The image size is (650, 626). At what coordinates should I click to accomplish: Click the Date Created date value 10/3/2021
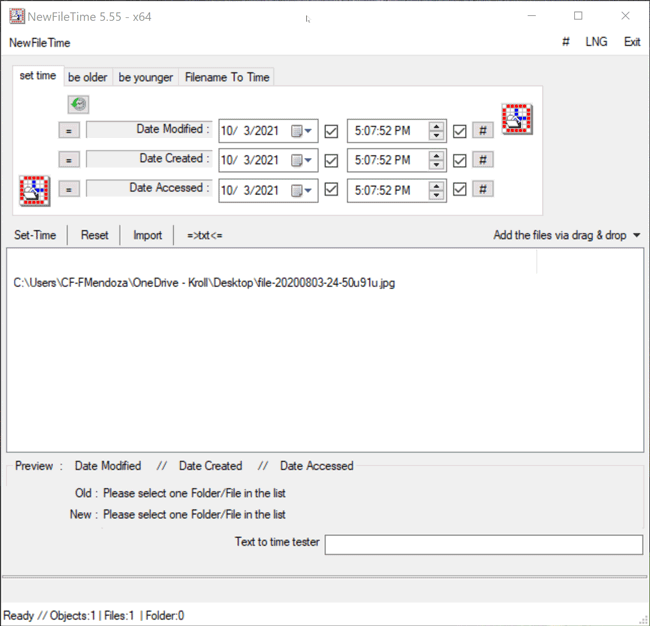pos(250,160)
